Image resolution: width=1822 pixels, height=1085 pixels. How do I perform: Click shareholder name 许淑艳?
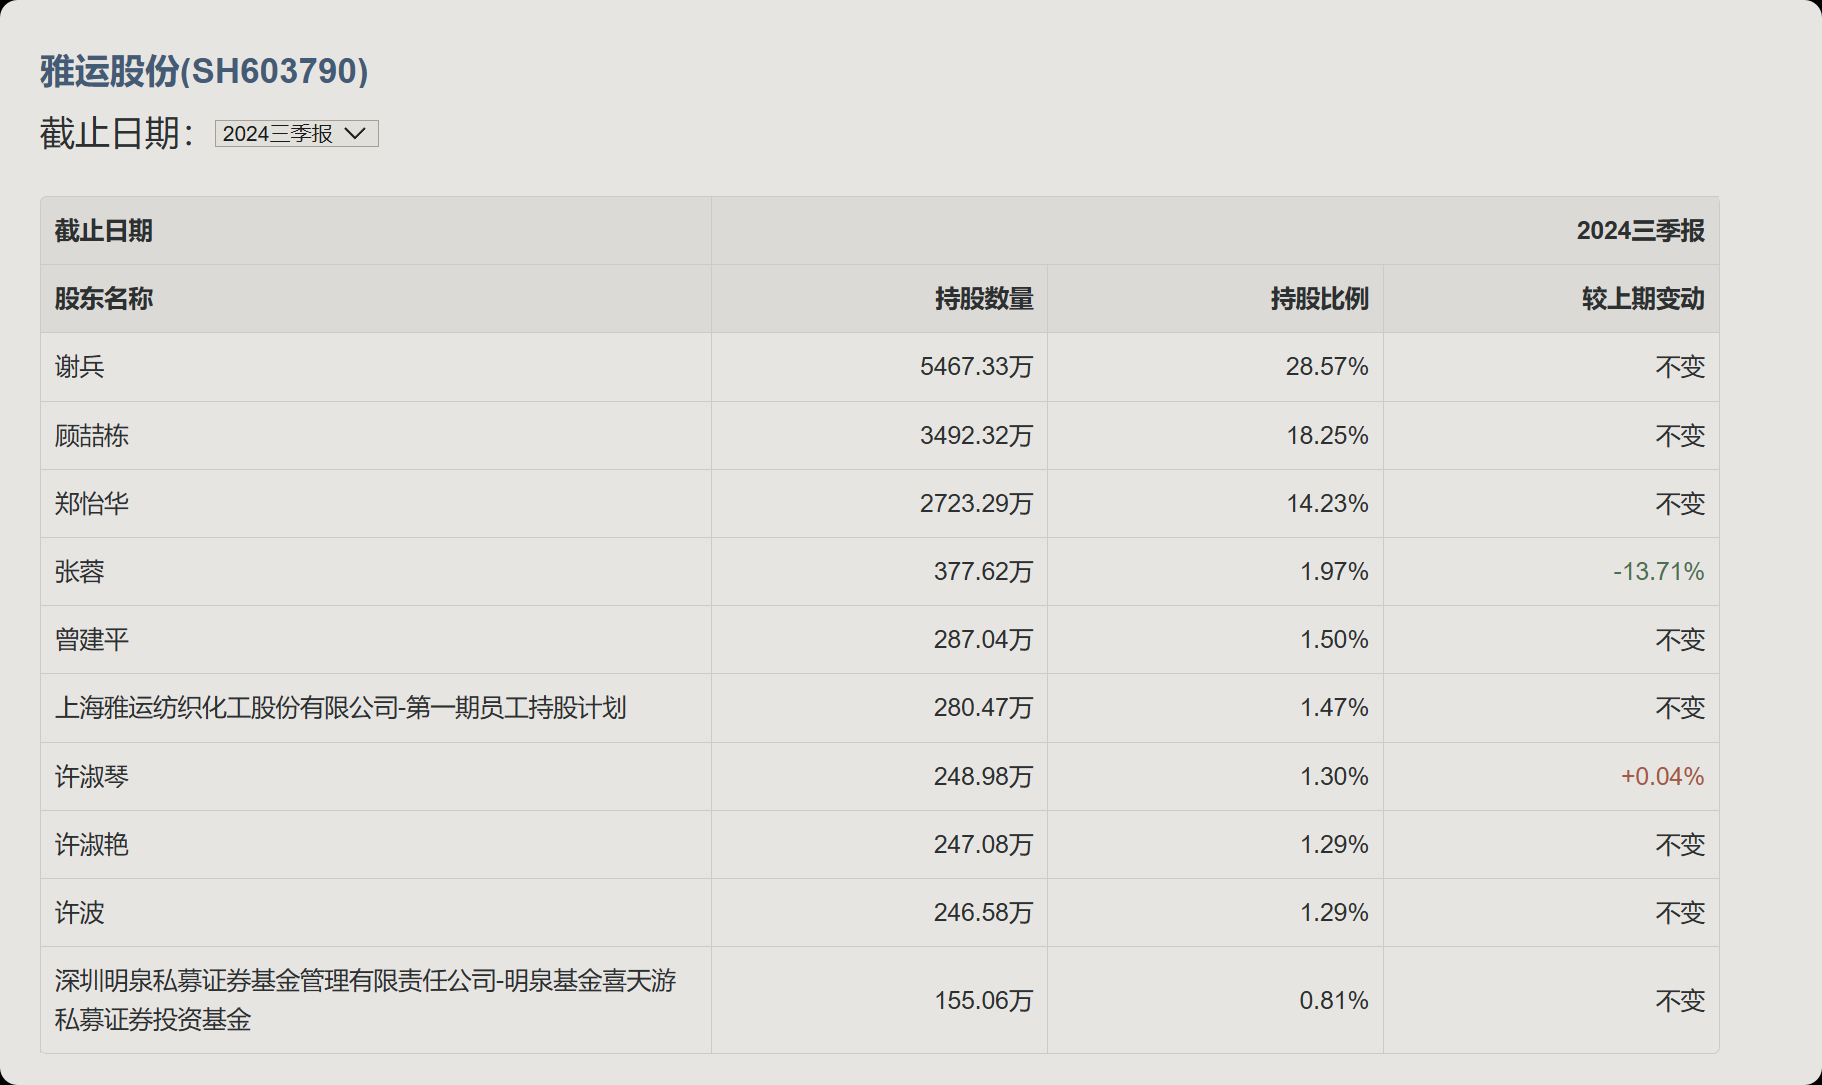tap(92, 845)
